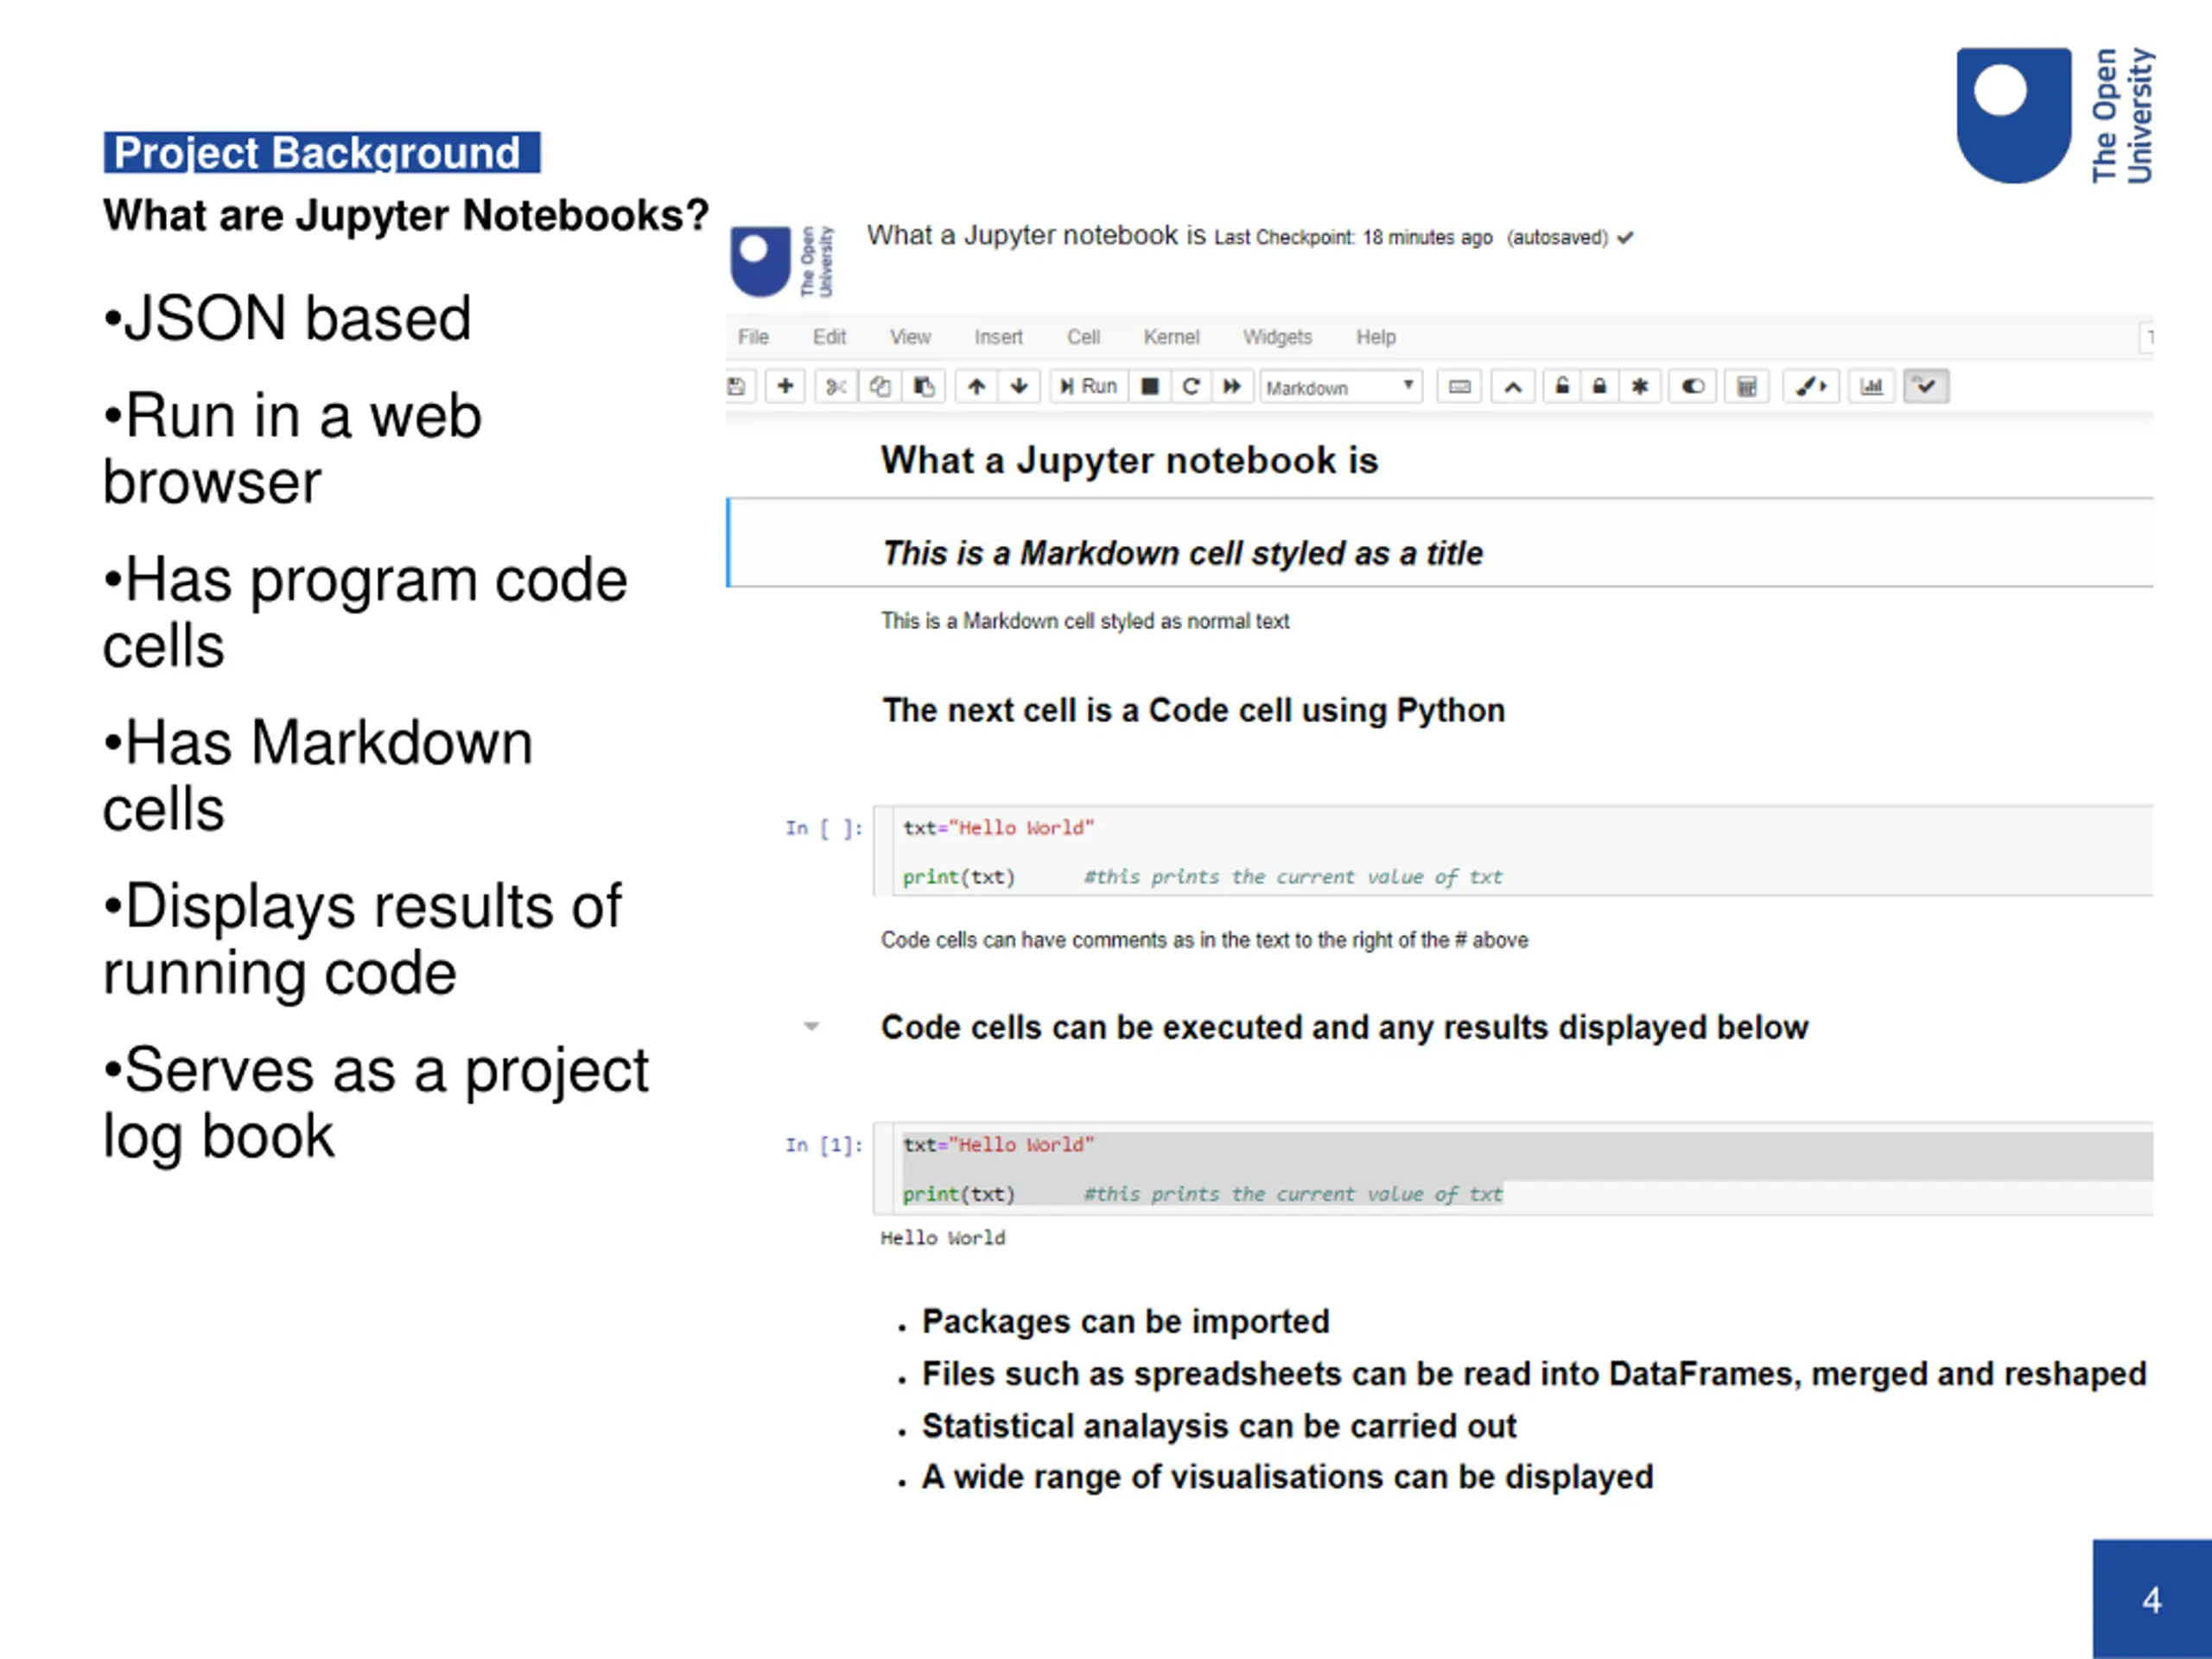Lock cells with closed padlock icon
The height and width of the screenshot is (1659, 2212).
1600,386
